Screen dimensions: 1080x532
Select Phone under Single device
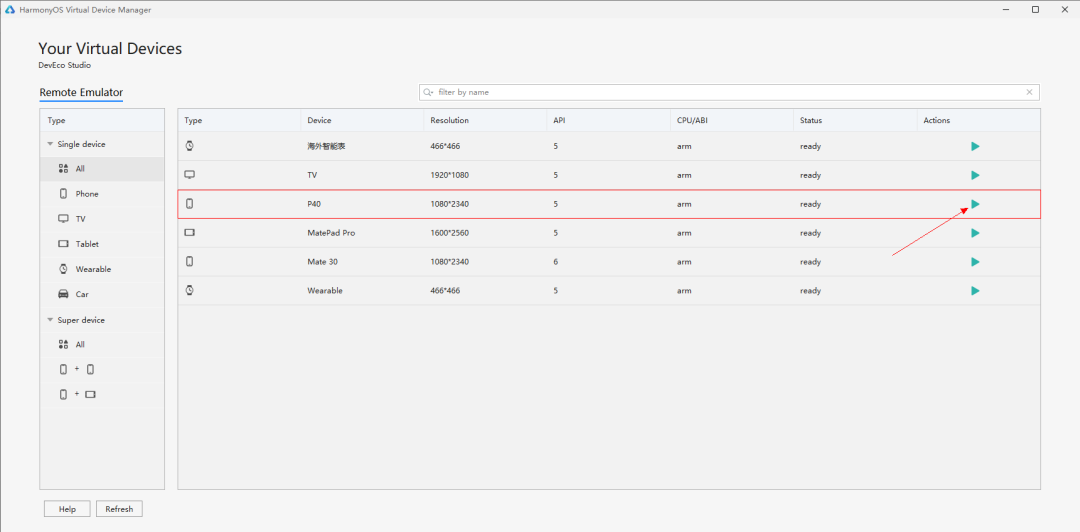click(86, 194)
